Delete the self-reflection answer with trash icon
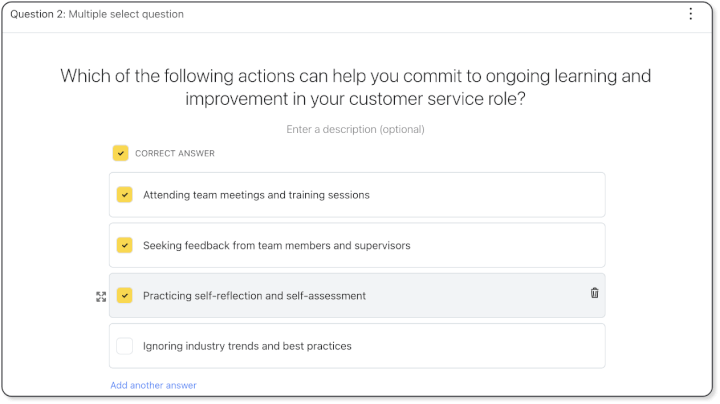Image resolution: width=720 pixels, height=404 pixels. (595, 293)
